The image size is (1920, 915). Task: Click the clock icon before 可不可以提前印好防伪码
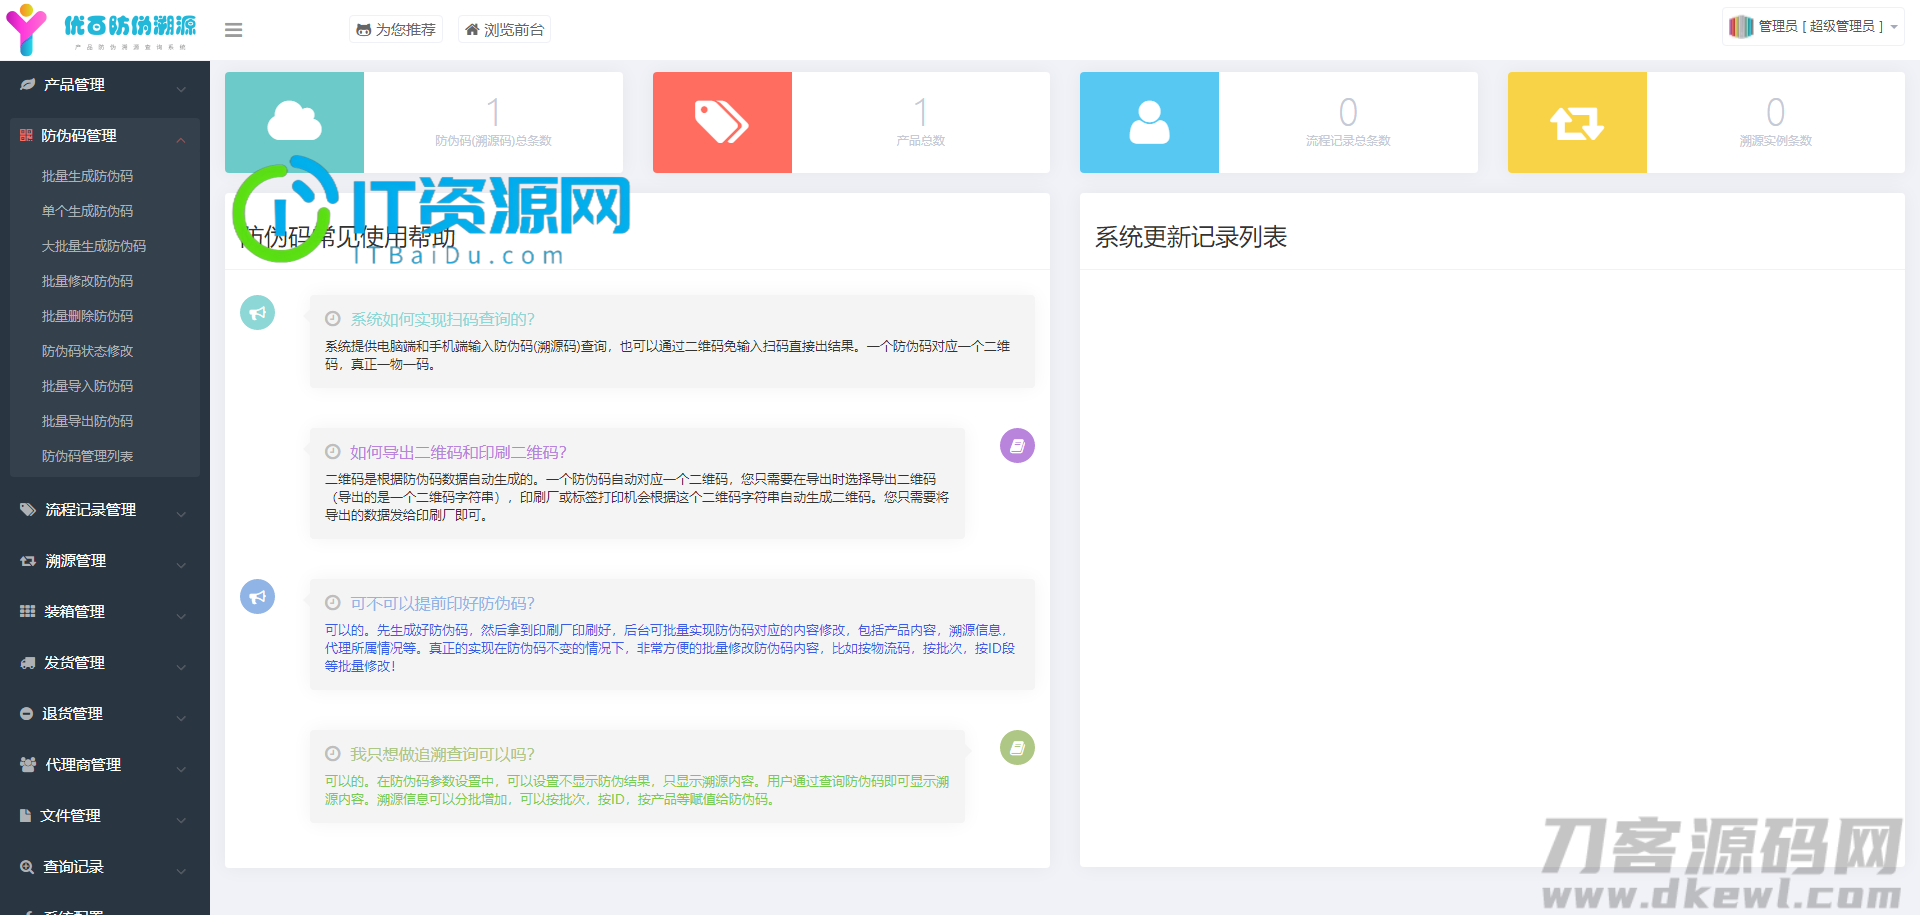click(x=333, y=603)
